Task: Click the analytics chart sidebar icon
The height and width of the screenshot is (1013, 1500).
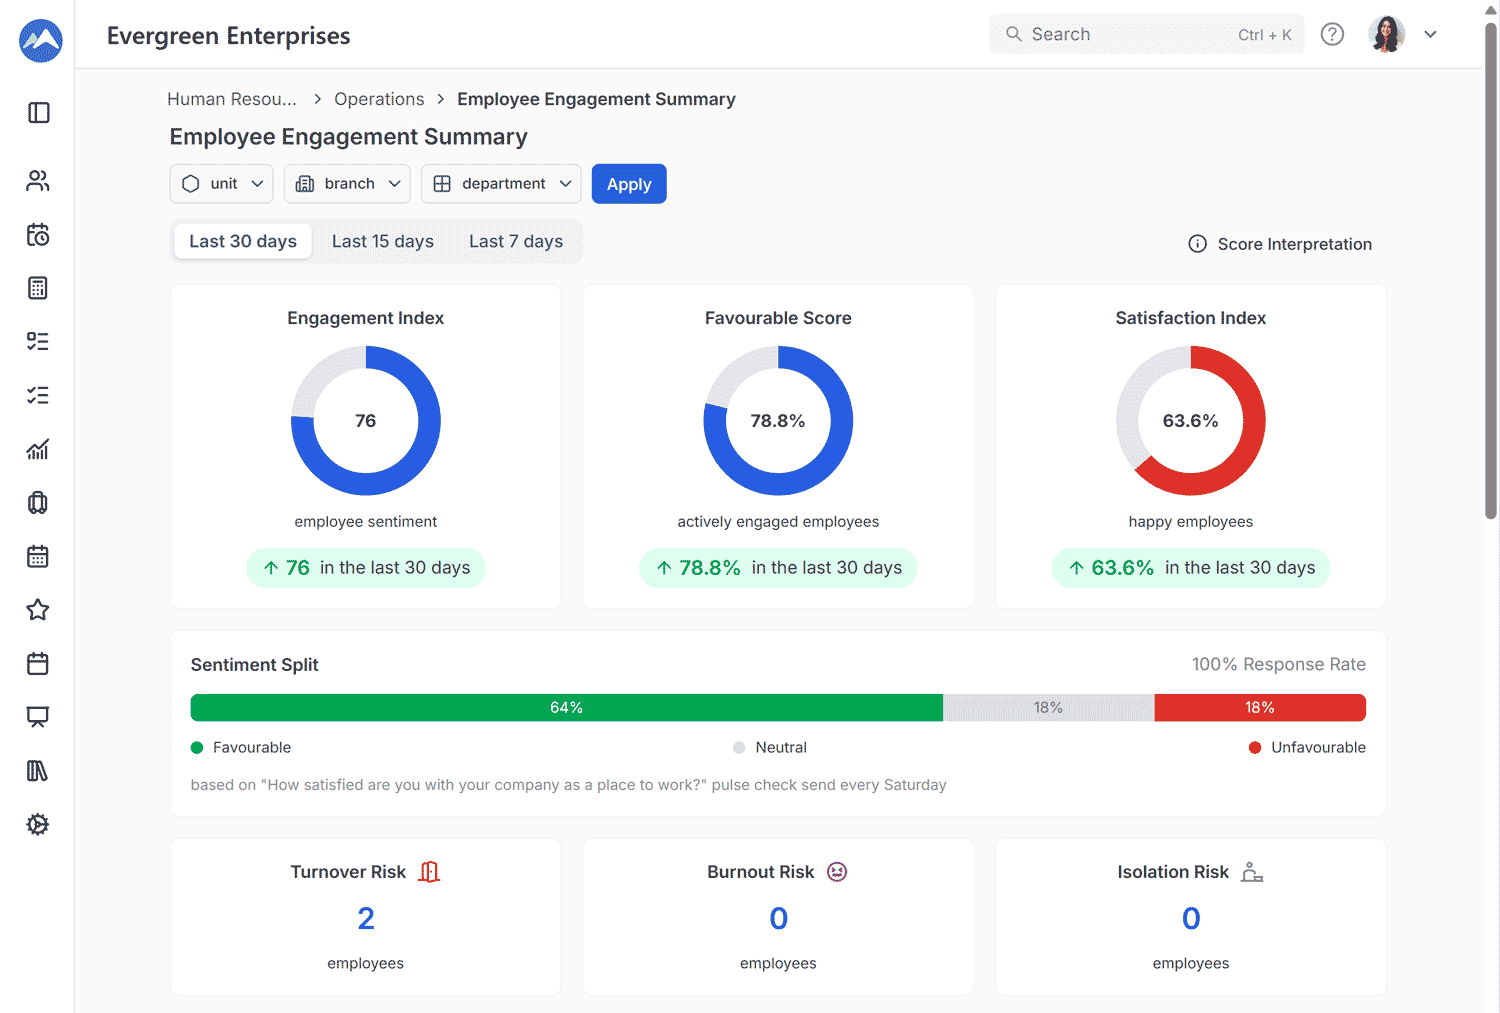Action: (38, 449)
